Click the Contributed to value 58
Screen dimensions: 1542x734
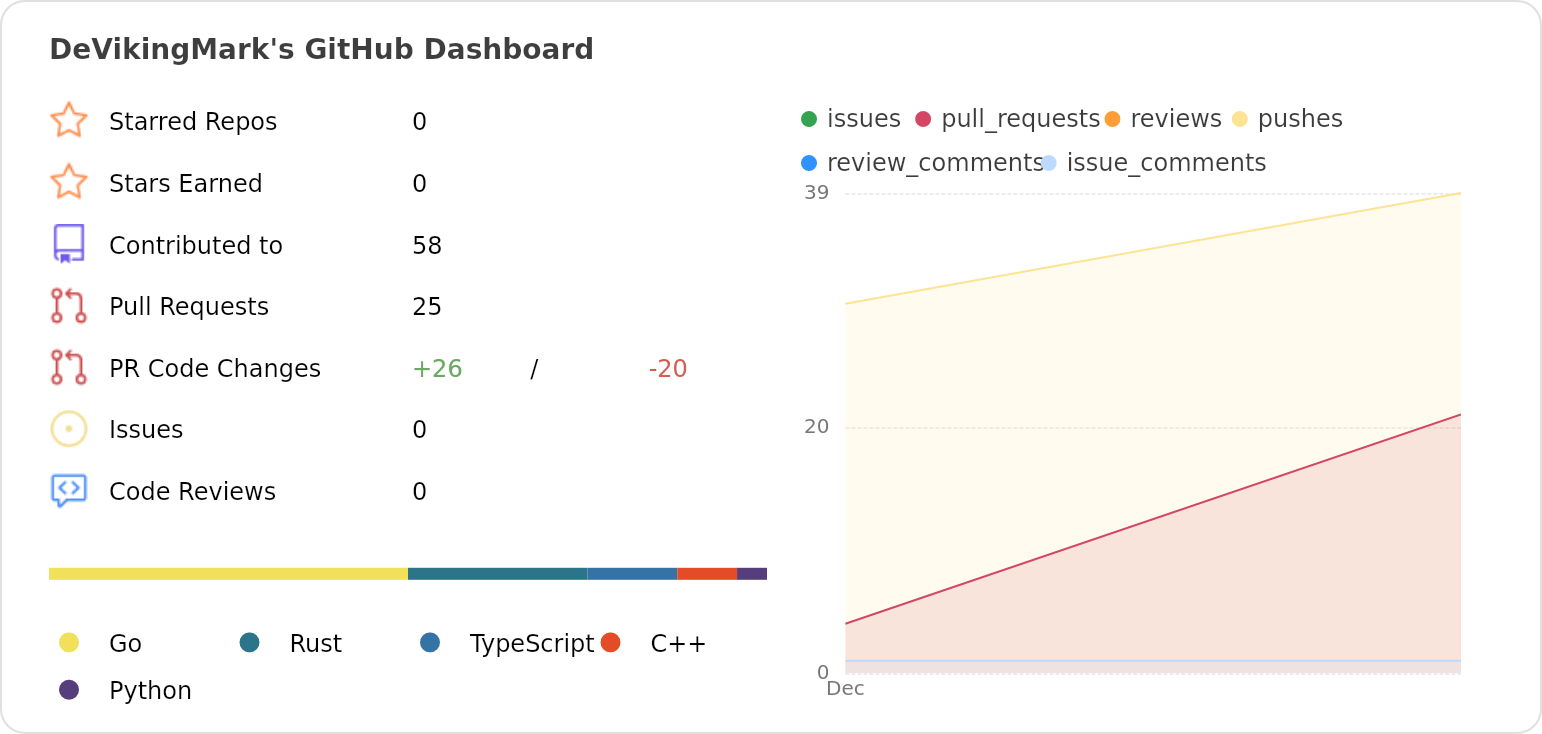click(x=427, y=246)
